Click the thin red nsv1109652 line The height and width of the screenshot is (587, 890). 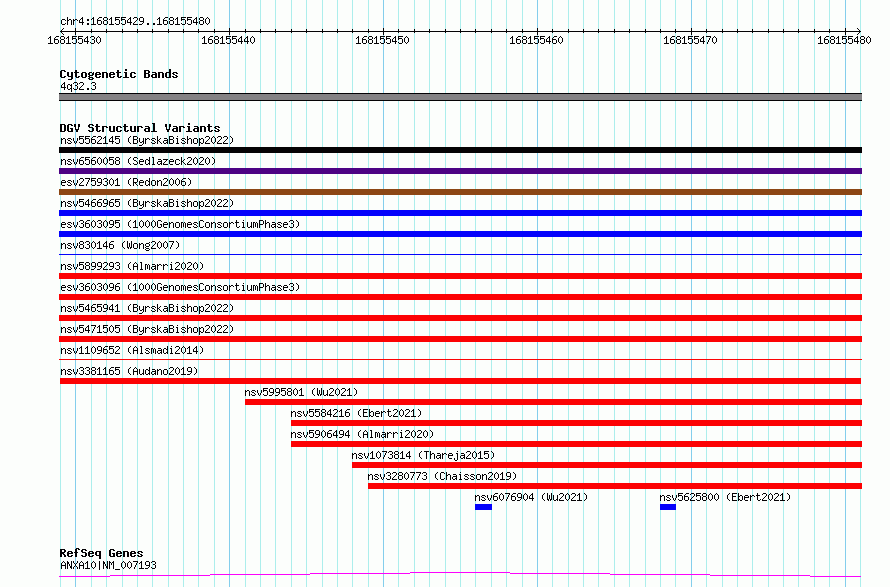(460, 359)
